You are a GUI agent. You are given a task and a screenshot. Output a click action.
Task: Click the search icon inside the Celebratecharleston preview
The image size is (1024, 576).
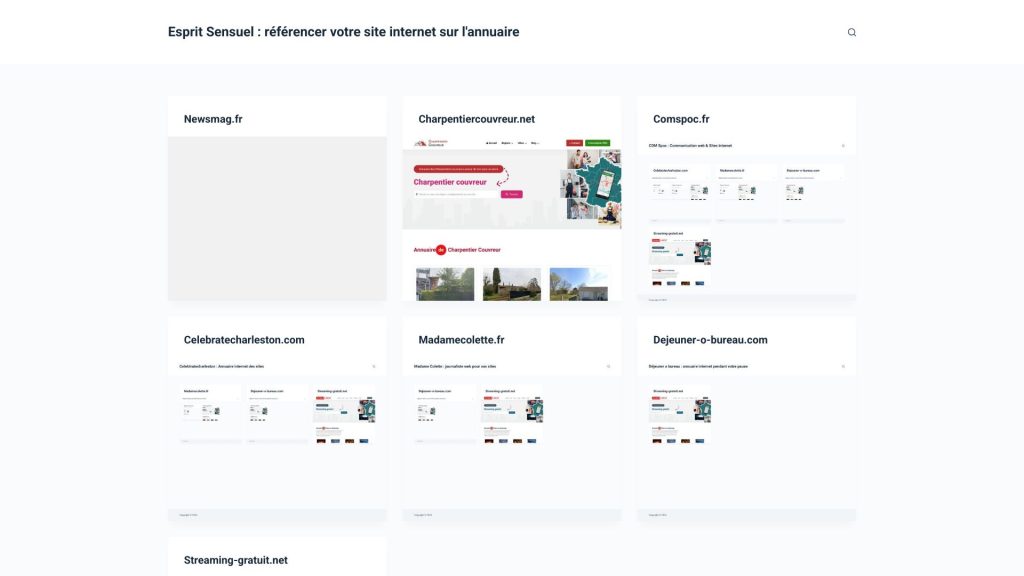374,366
